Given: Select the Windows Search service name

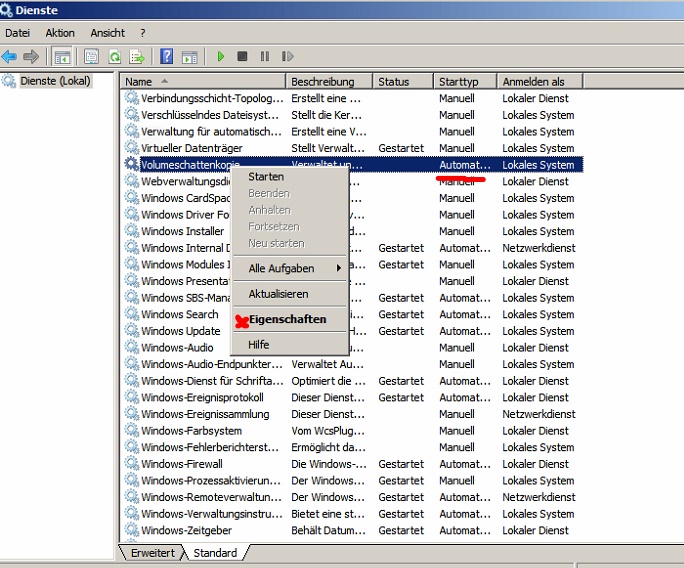Looking at the screenshot, I should tap(180, 314).
